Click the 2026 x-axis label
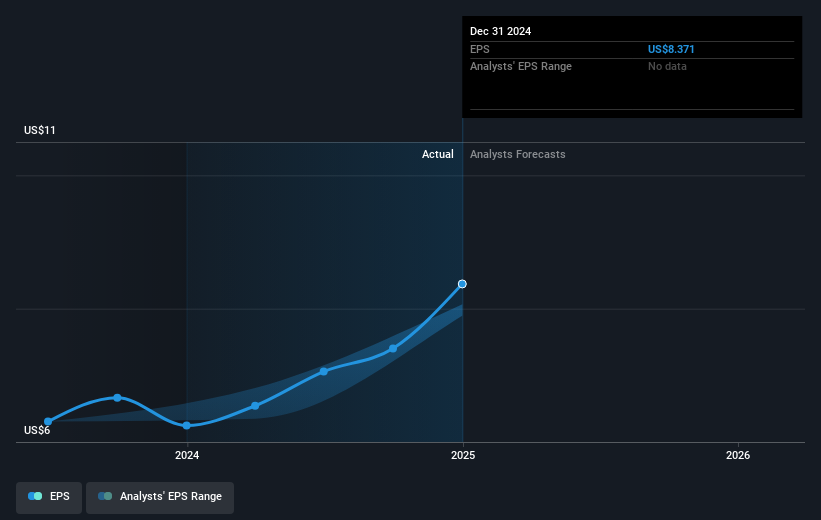Screen dimensions: 821x520 pyautogui.click(x=738, y=455)
